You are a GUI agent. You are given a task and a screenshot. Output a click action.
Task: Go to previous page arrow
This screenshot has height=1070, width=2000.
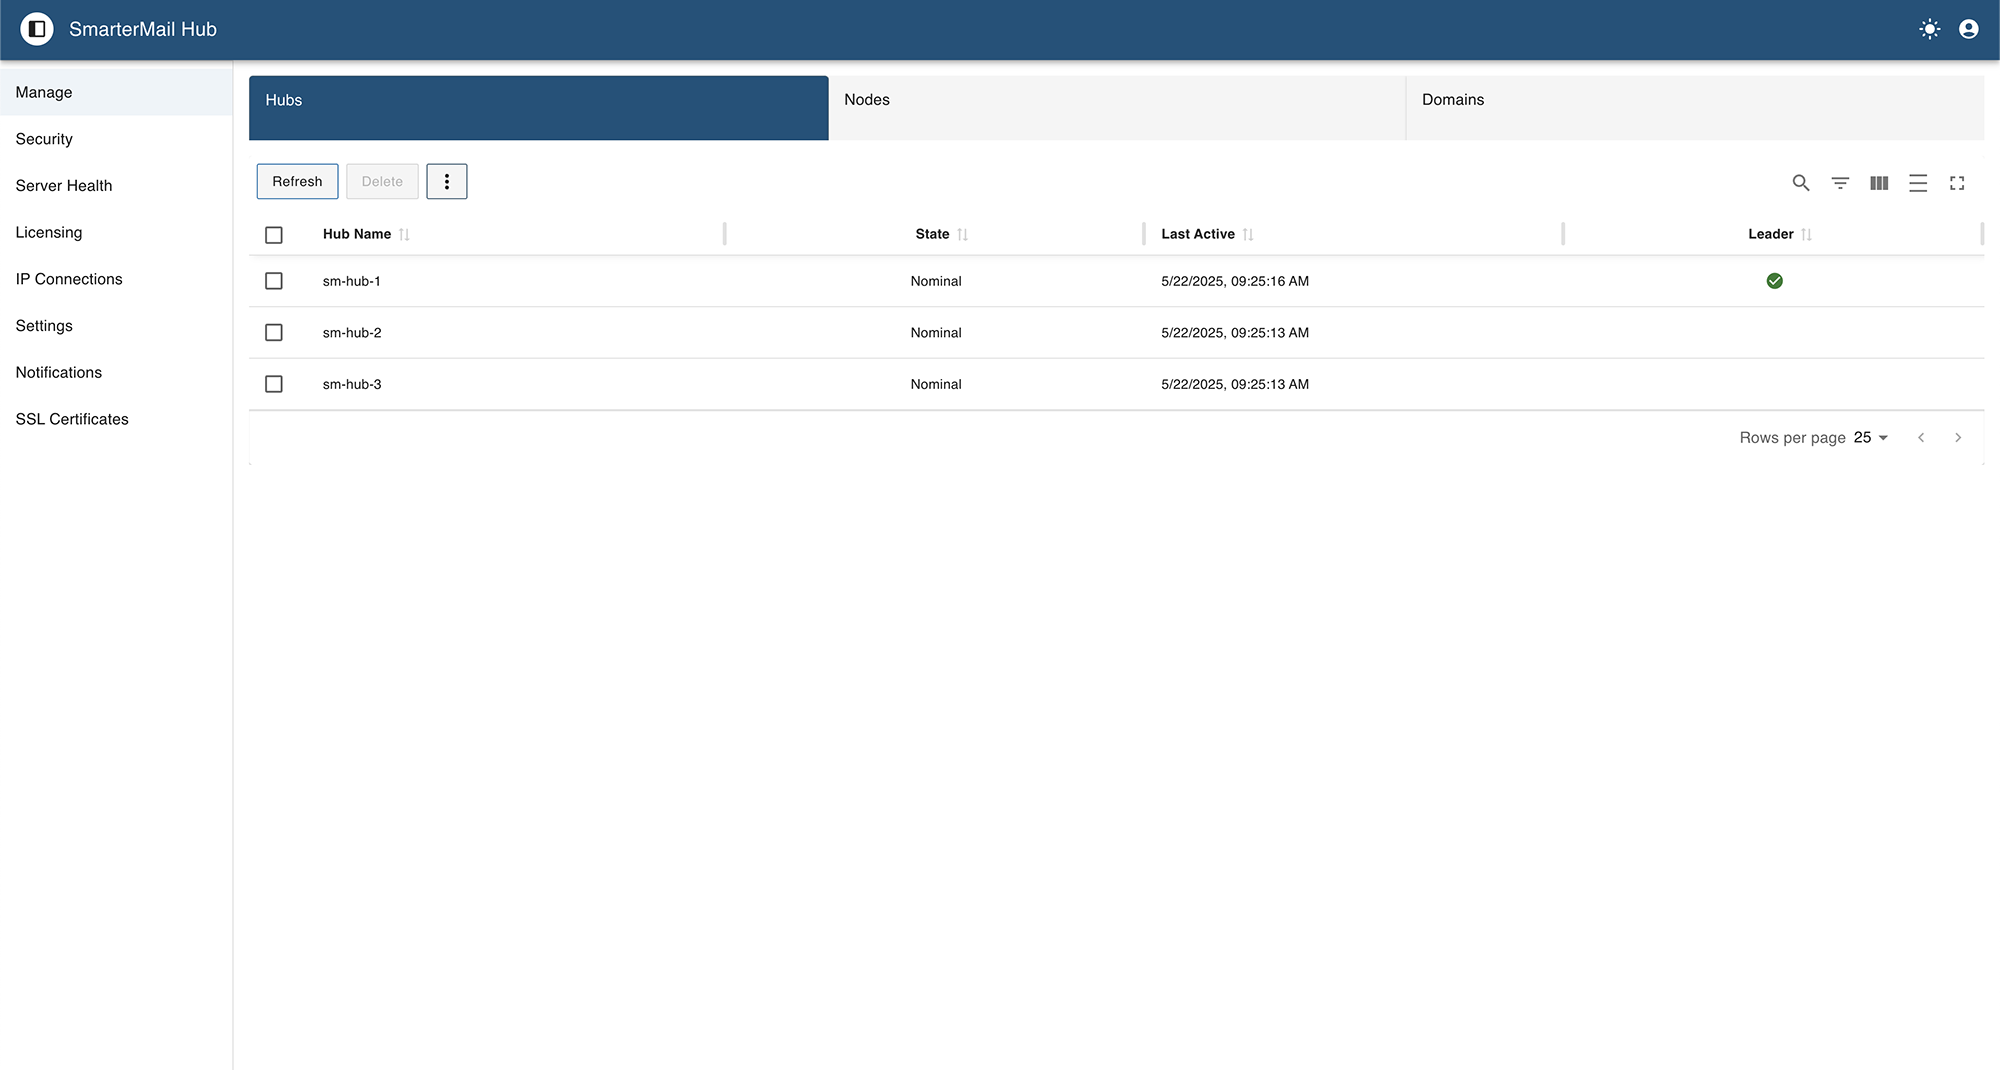[x=1921, y=438]
